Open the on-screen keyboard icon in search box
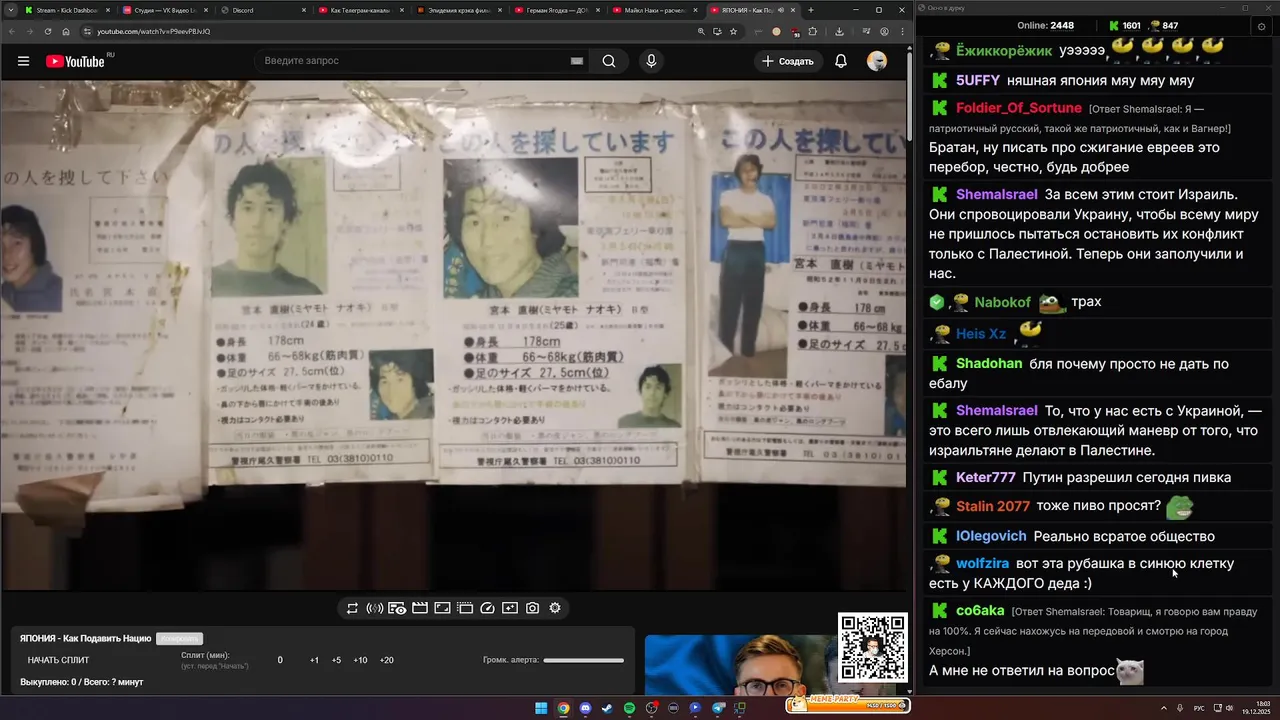 click(577, 61)
